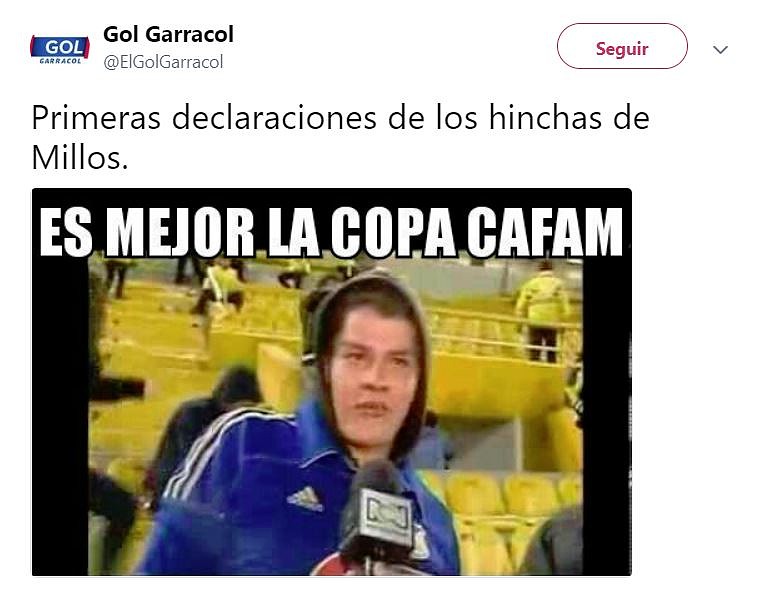Click the 'ES MEJOR LA COPA CAFAM' caption
The height and width of the screenshot is (591, 757).
[331, 232]
